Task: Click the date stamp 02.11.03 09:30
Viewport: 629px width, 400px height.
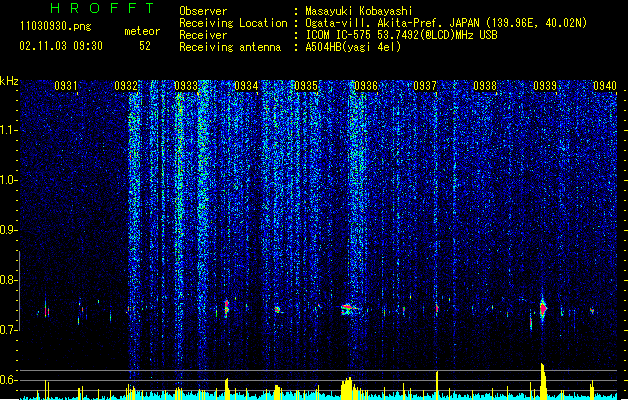Action: (61, 46)
